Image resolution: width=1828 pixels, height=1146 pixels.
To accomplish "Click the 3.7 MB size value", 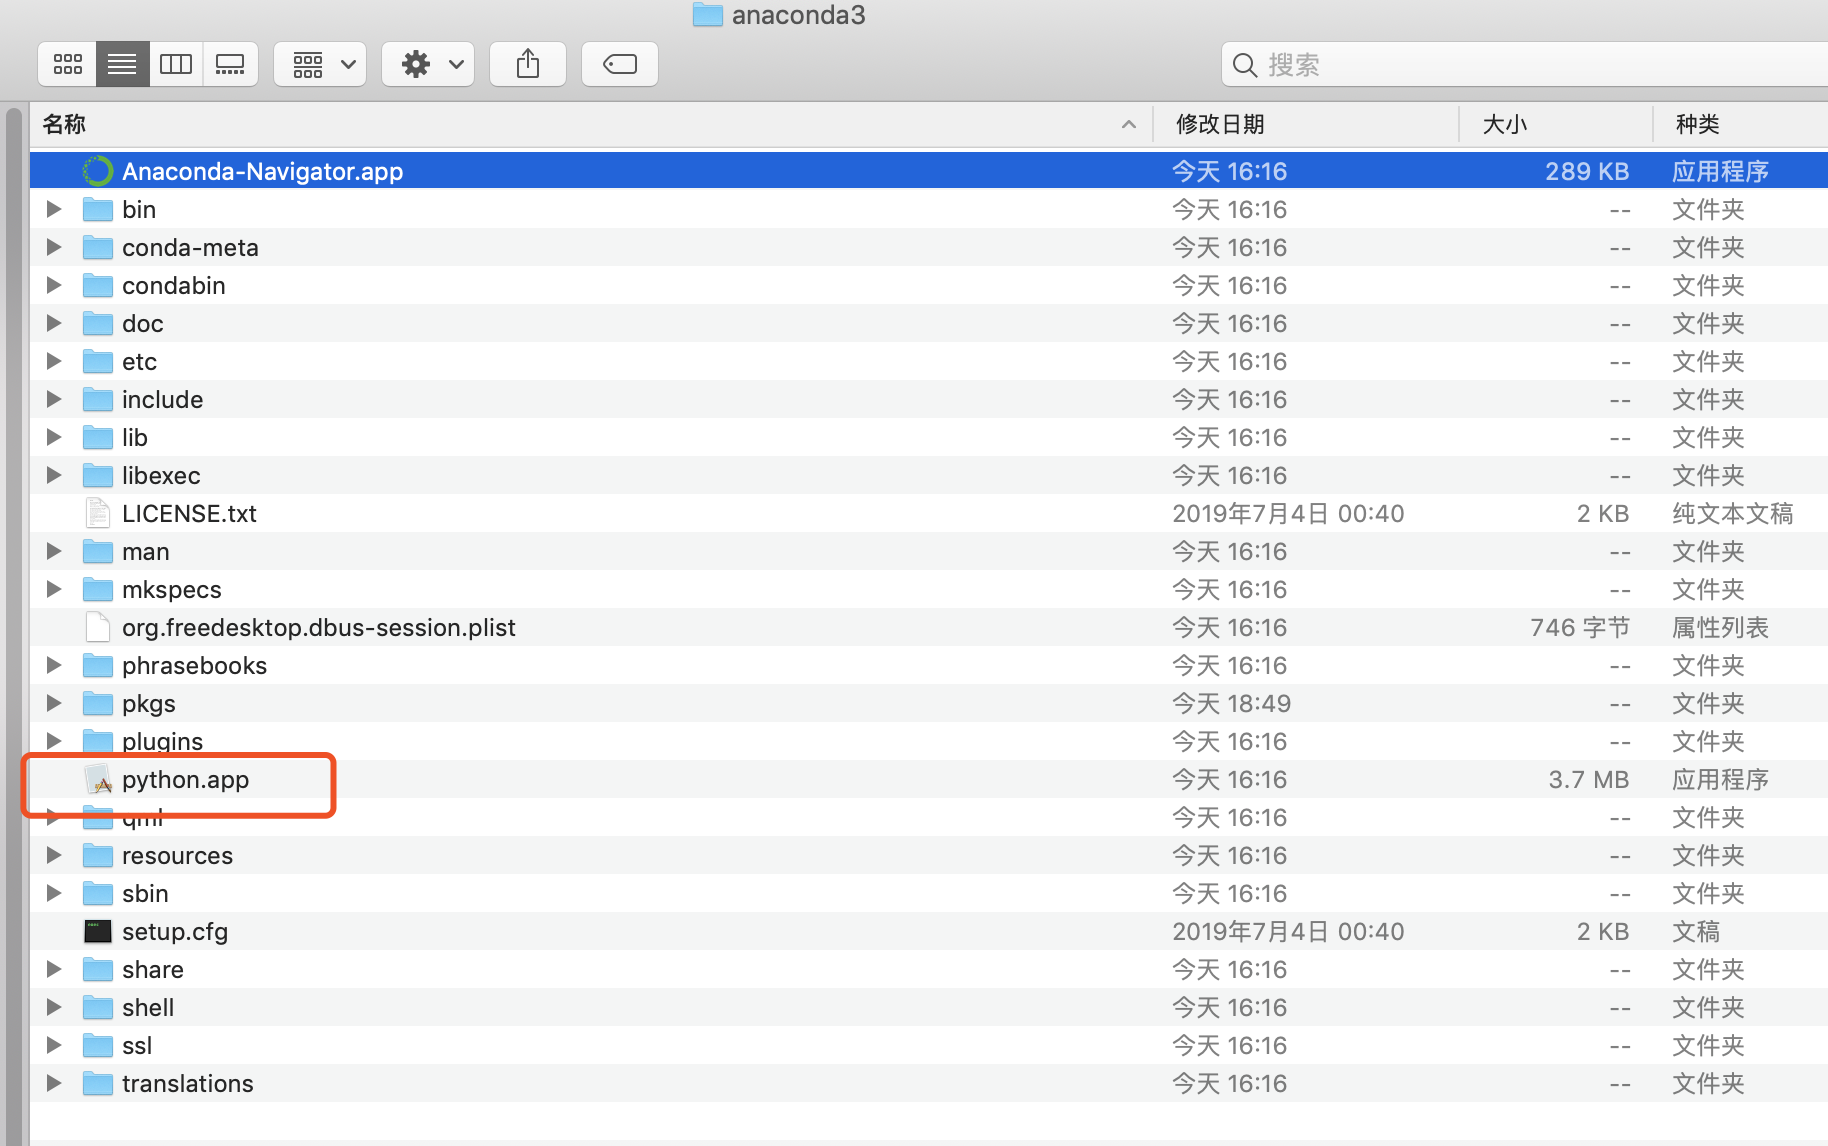I will click(1589, 779).
